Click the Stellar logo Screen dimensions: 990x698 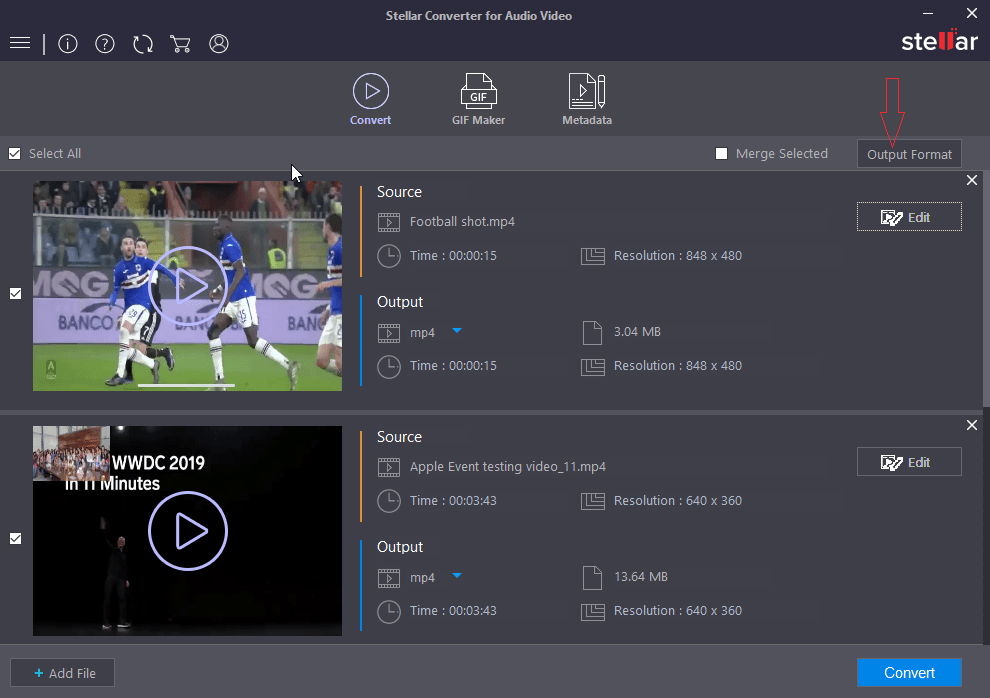click(x=939, y=41)
